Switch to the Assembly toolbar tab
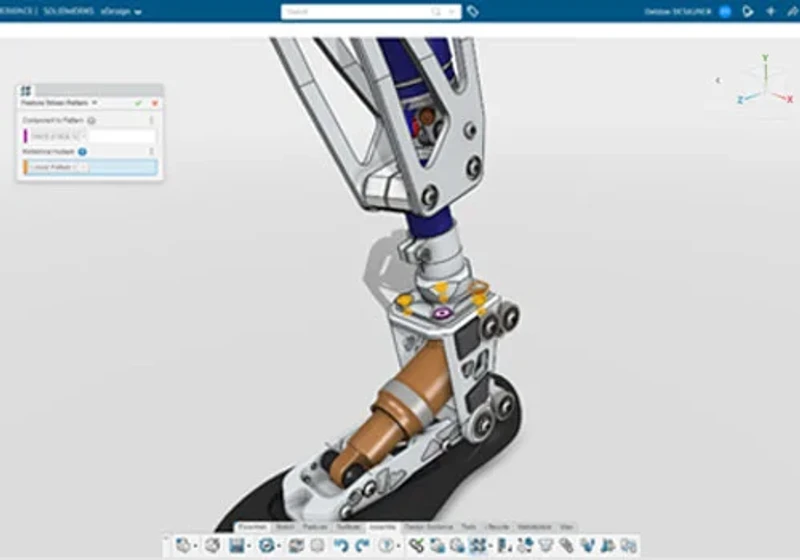This screenshot has height=560, width=800. [382, 527]
